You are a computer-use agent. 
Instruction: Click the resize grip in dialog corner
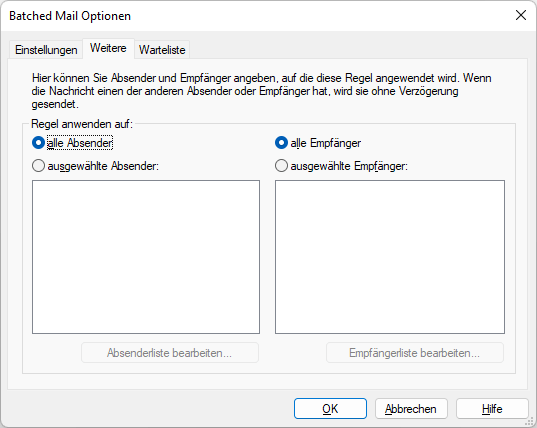click(530, 421)
